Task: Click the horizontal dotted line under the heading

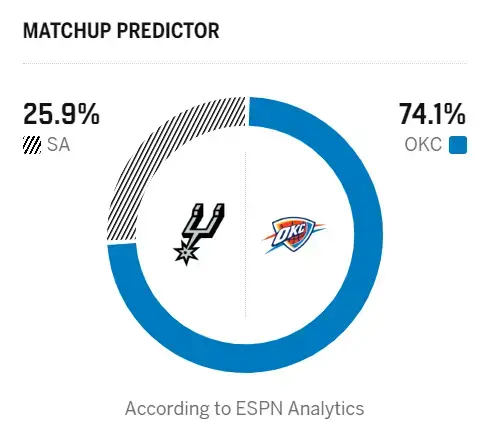Action: [245, 63]
